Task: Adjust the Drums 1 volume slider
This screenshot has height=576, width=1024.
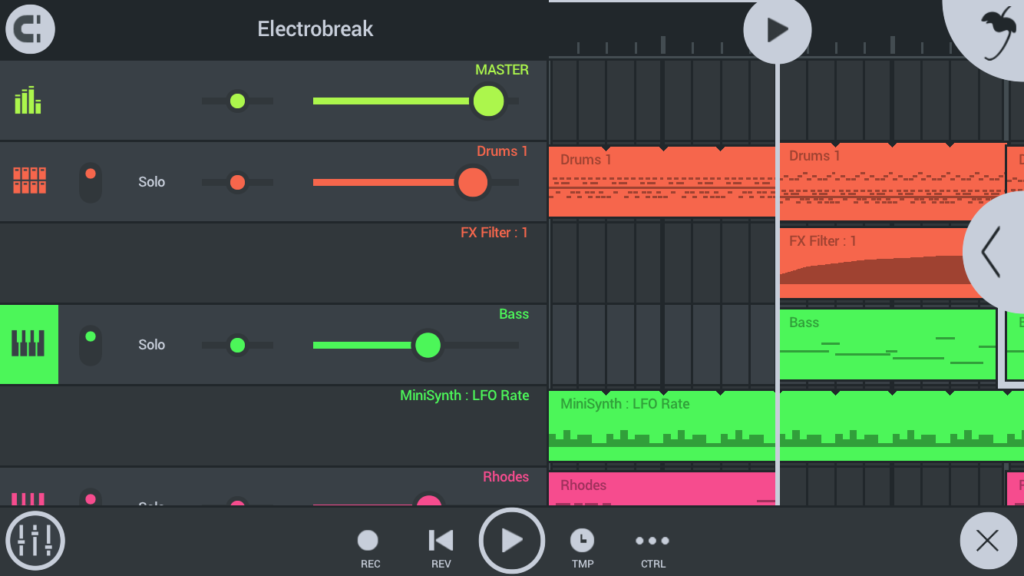Action: (415, 183)
